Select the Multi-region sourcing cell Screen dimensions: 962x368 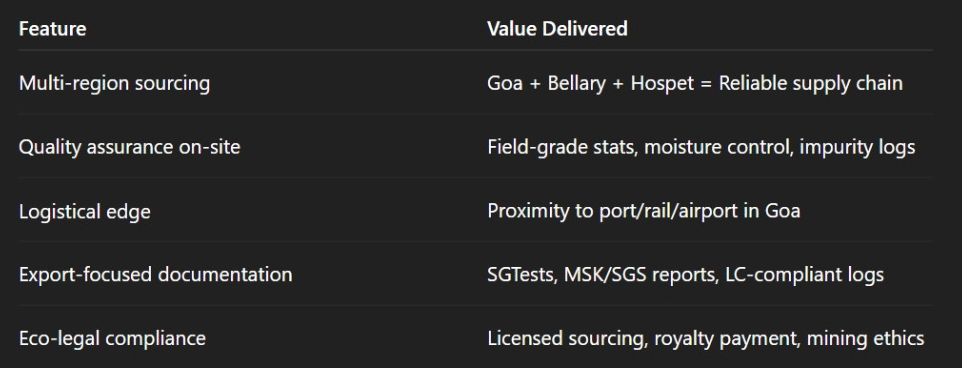(114, 83)
